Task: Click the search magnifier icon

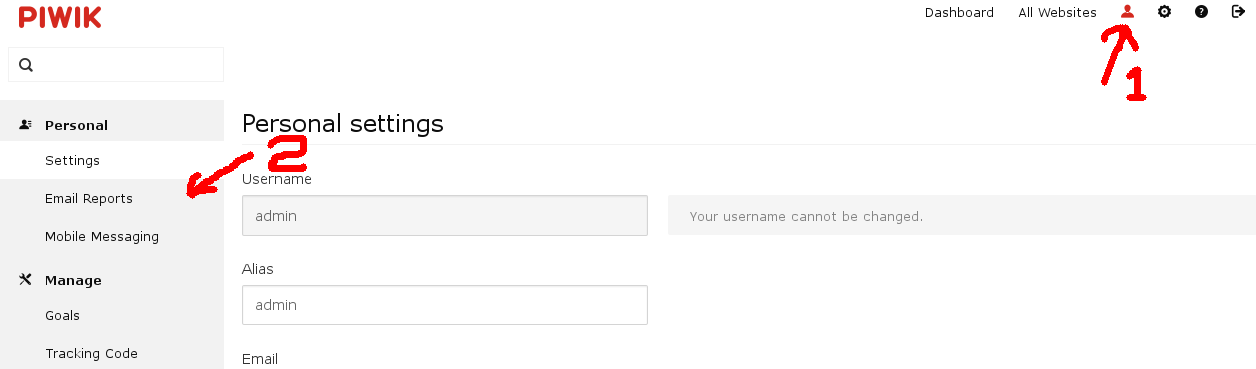Action: coord(26,65)
